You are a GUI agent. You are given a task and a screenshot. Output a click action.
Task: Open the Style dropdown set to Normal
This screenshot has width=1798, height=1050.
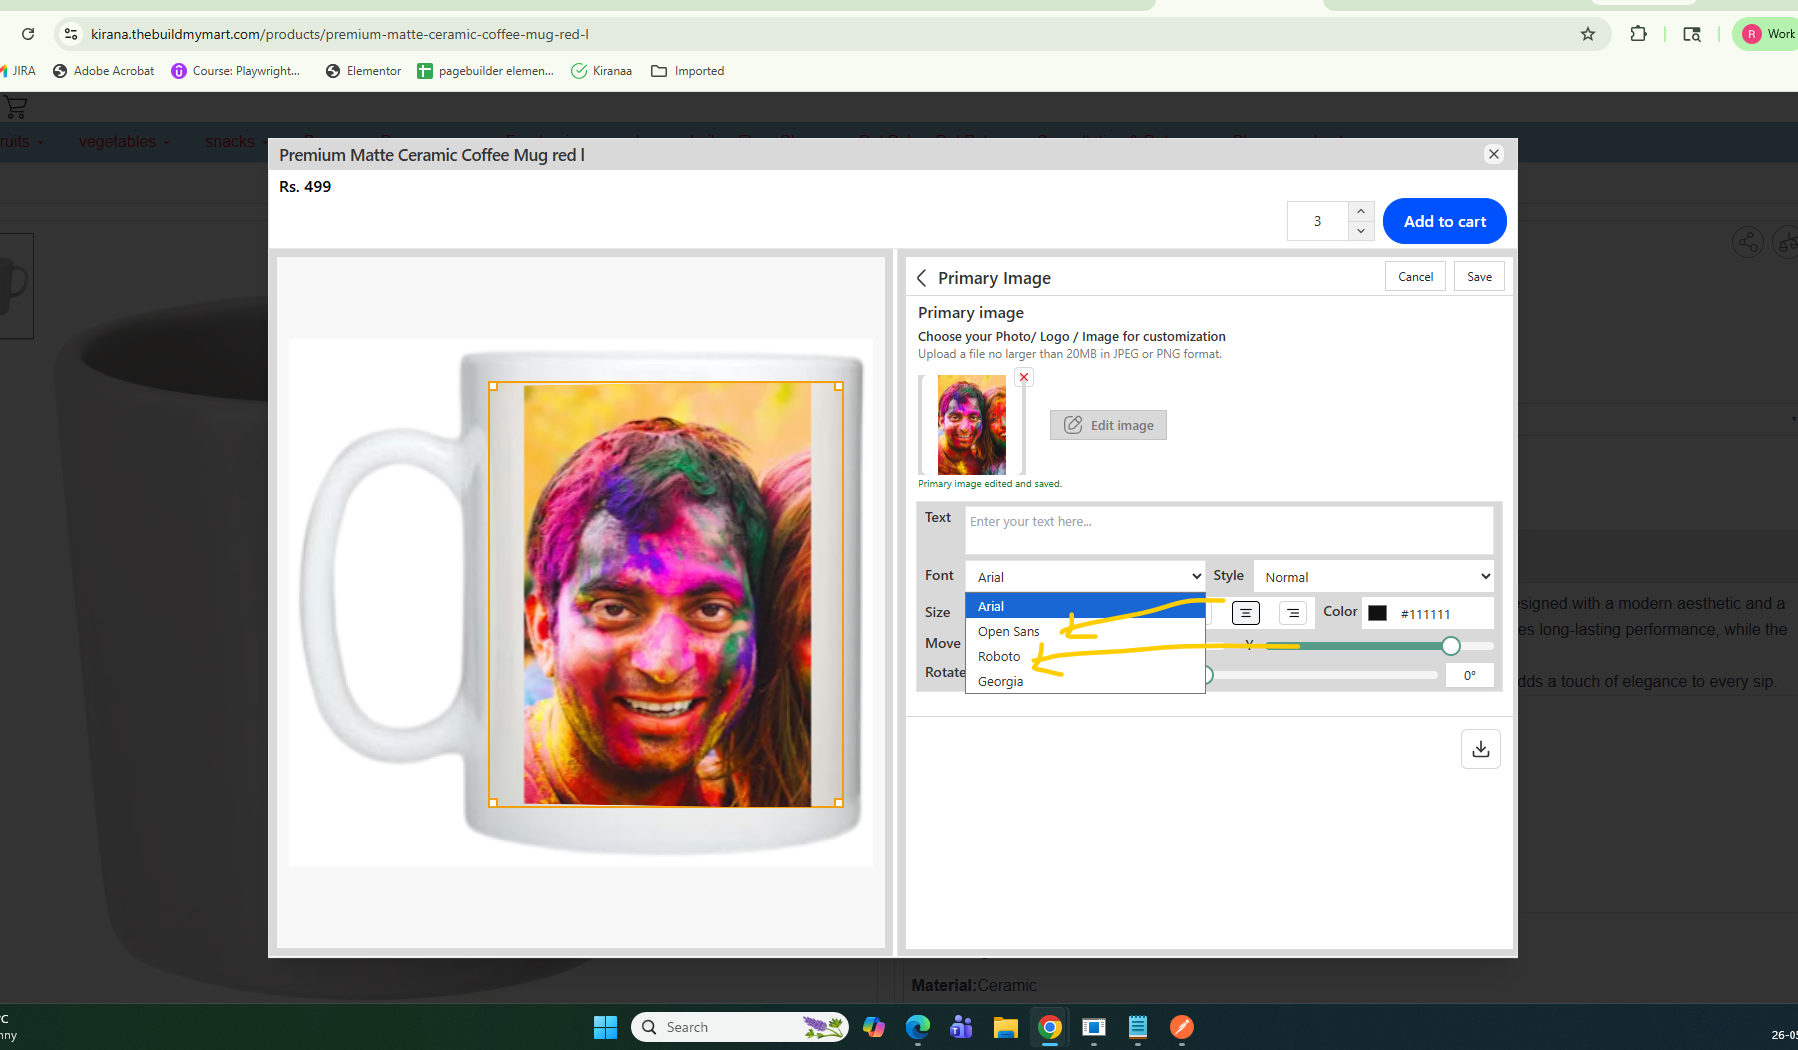(1373, 576)
